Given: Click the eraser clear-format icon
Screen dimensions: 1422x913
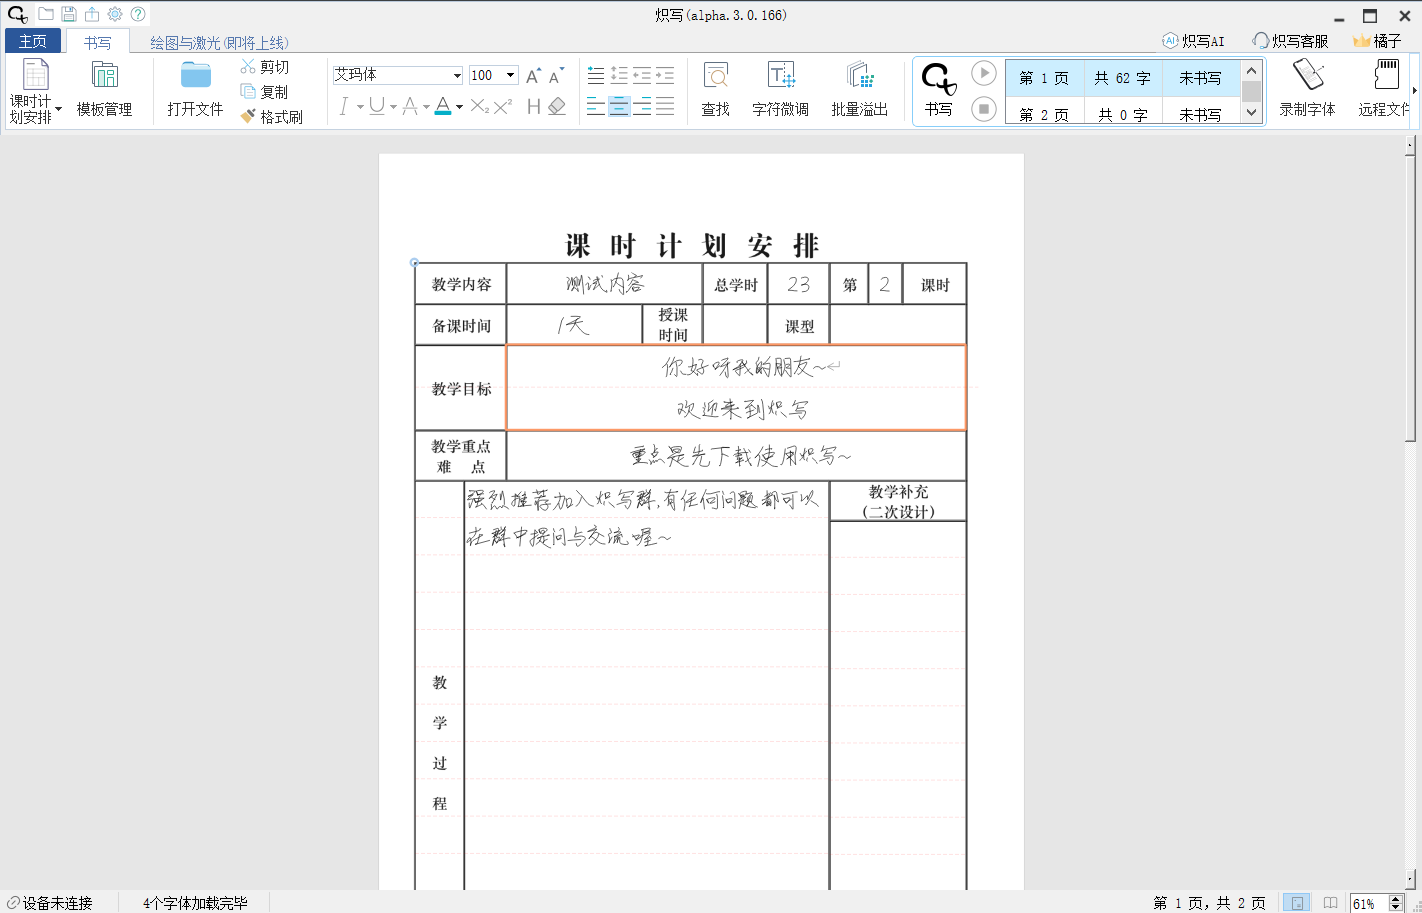Looking at the screenshot, I should click(557, 106).
